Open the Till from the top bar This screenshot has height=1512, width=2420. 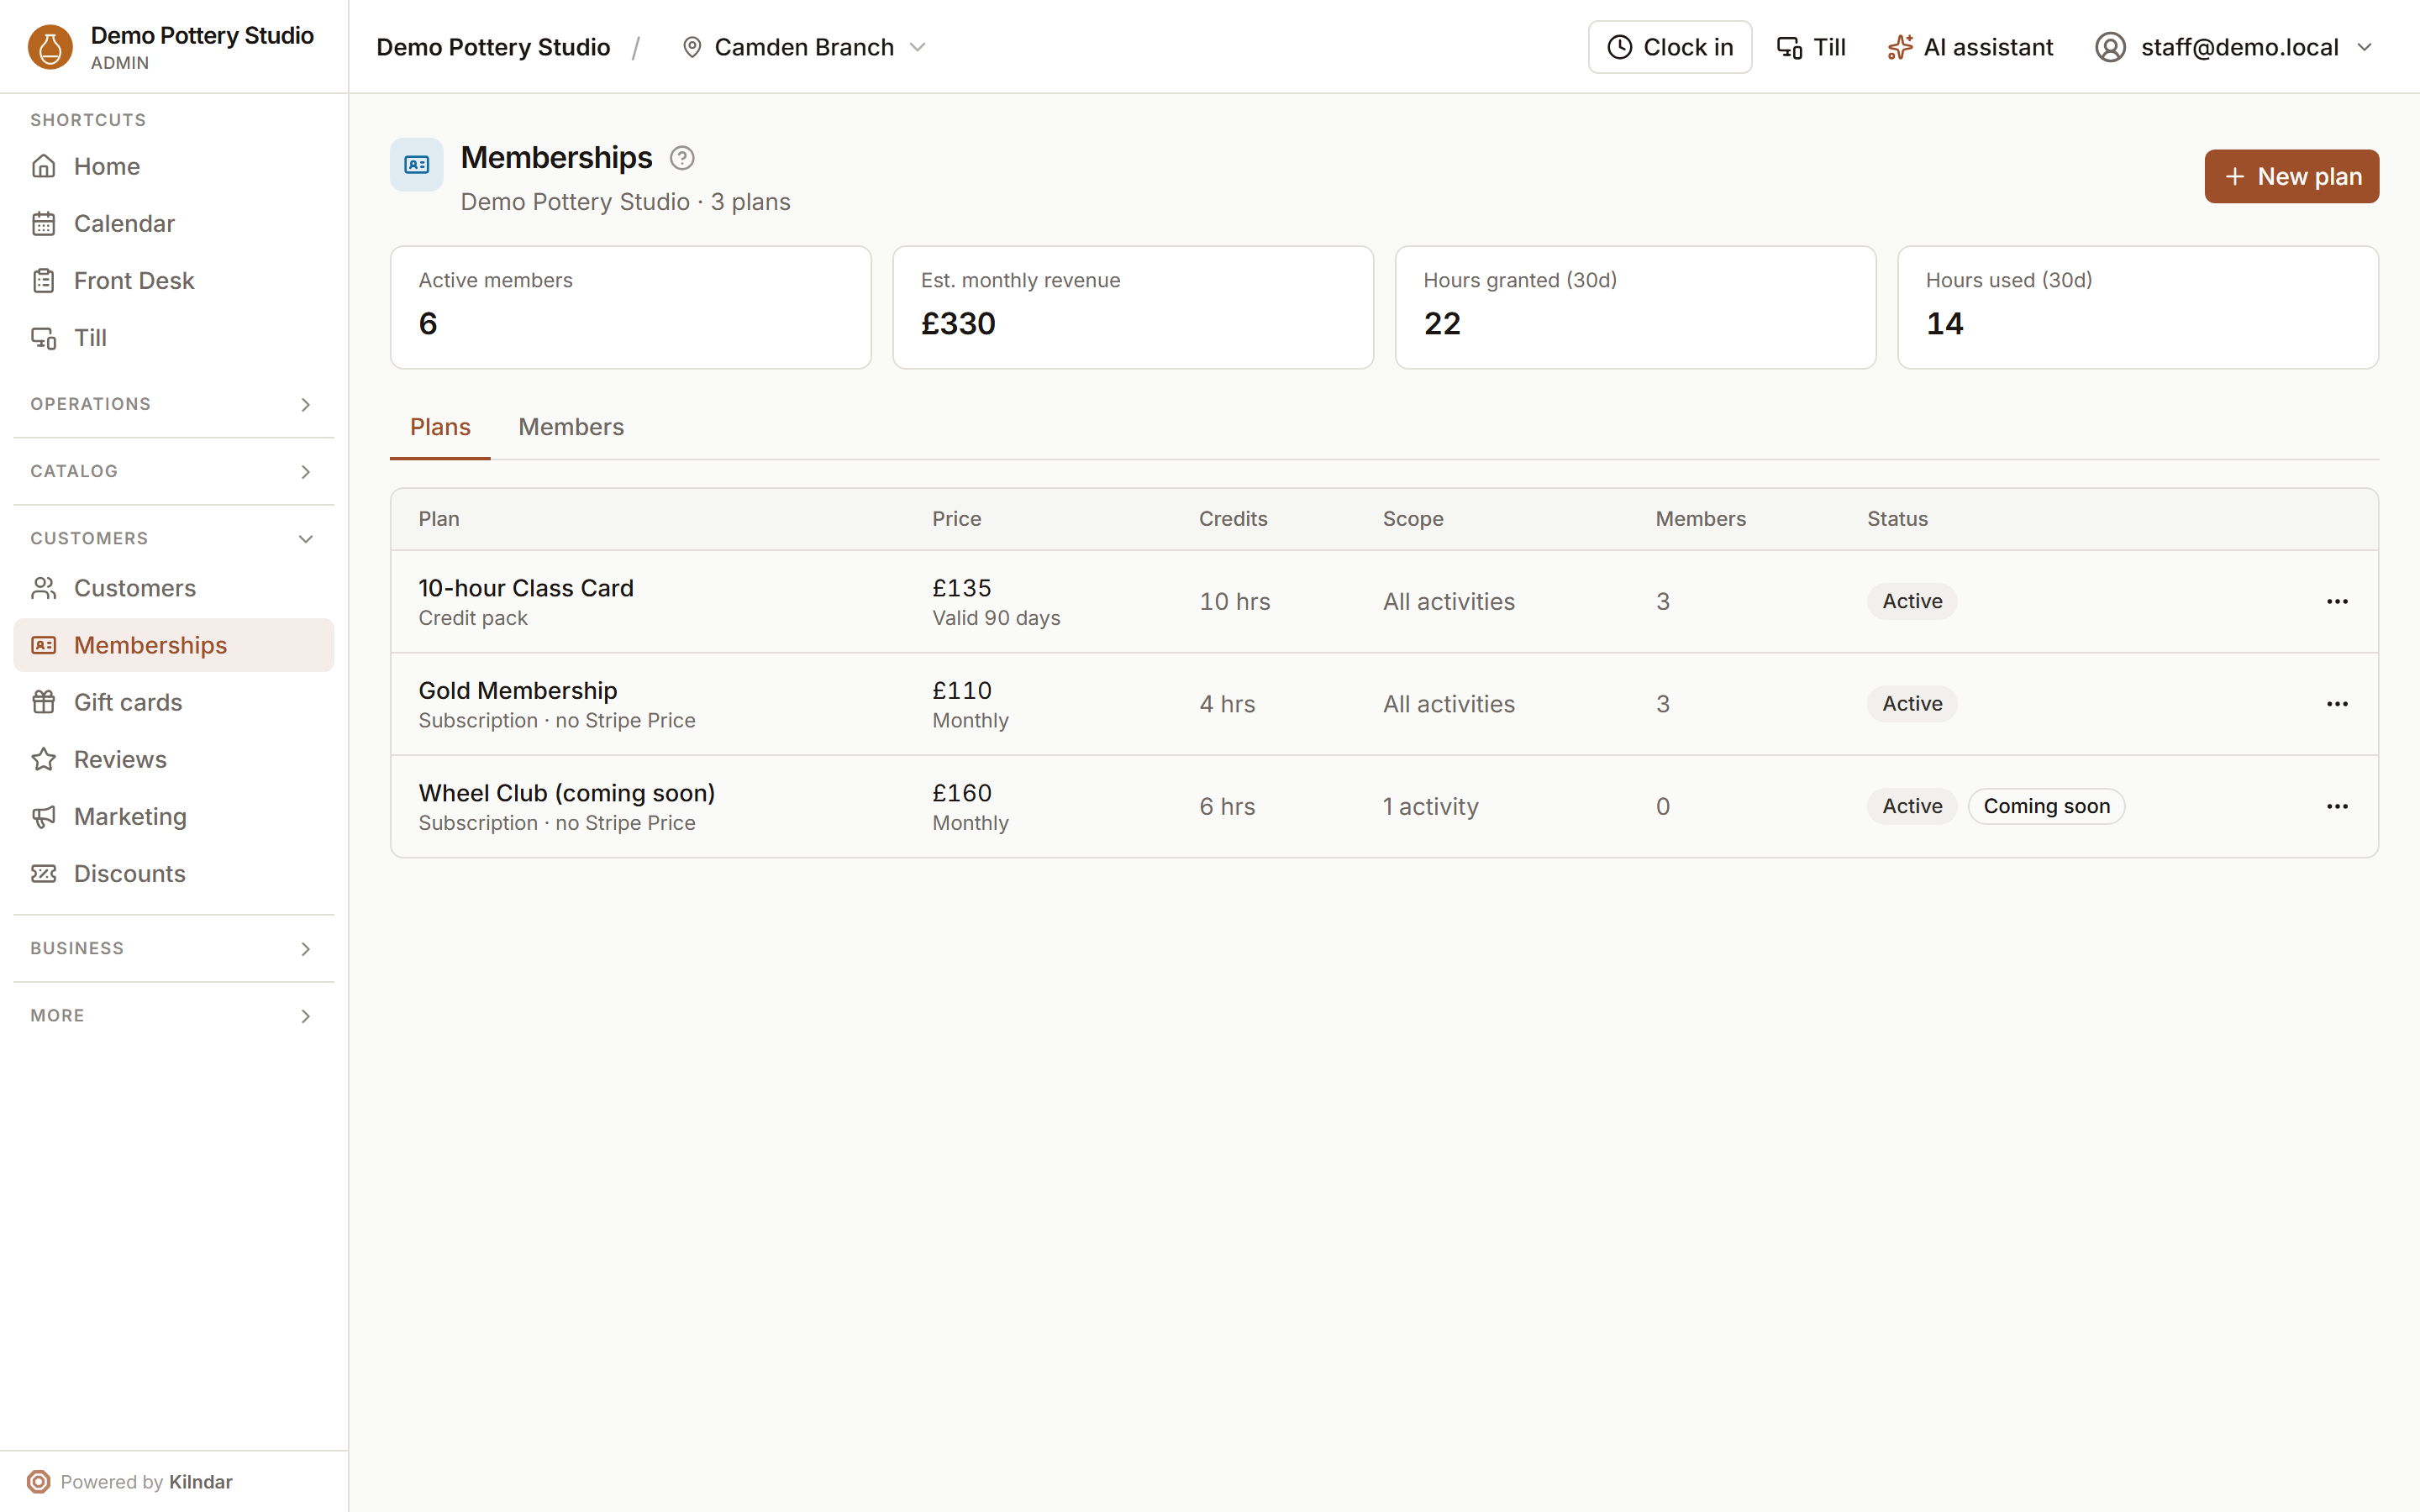1811,47
